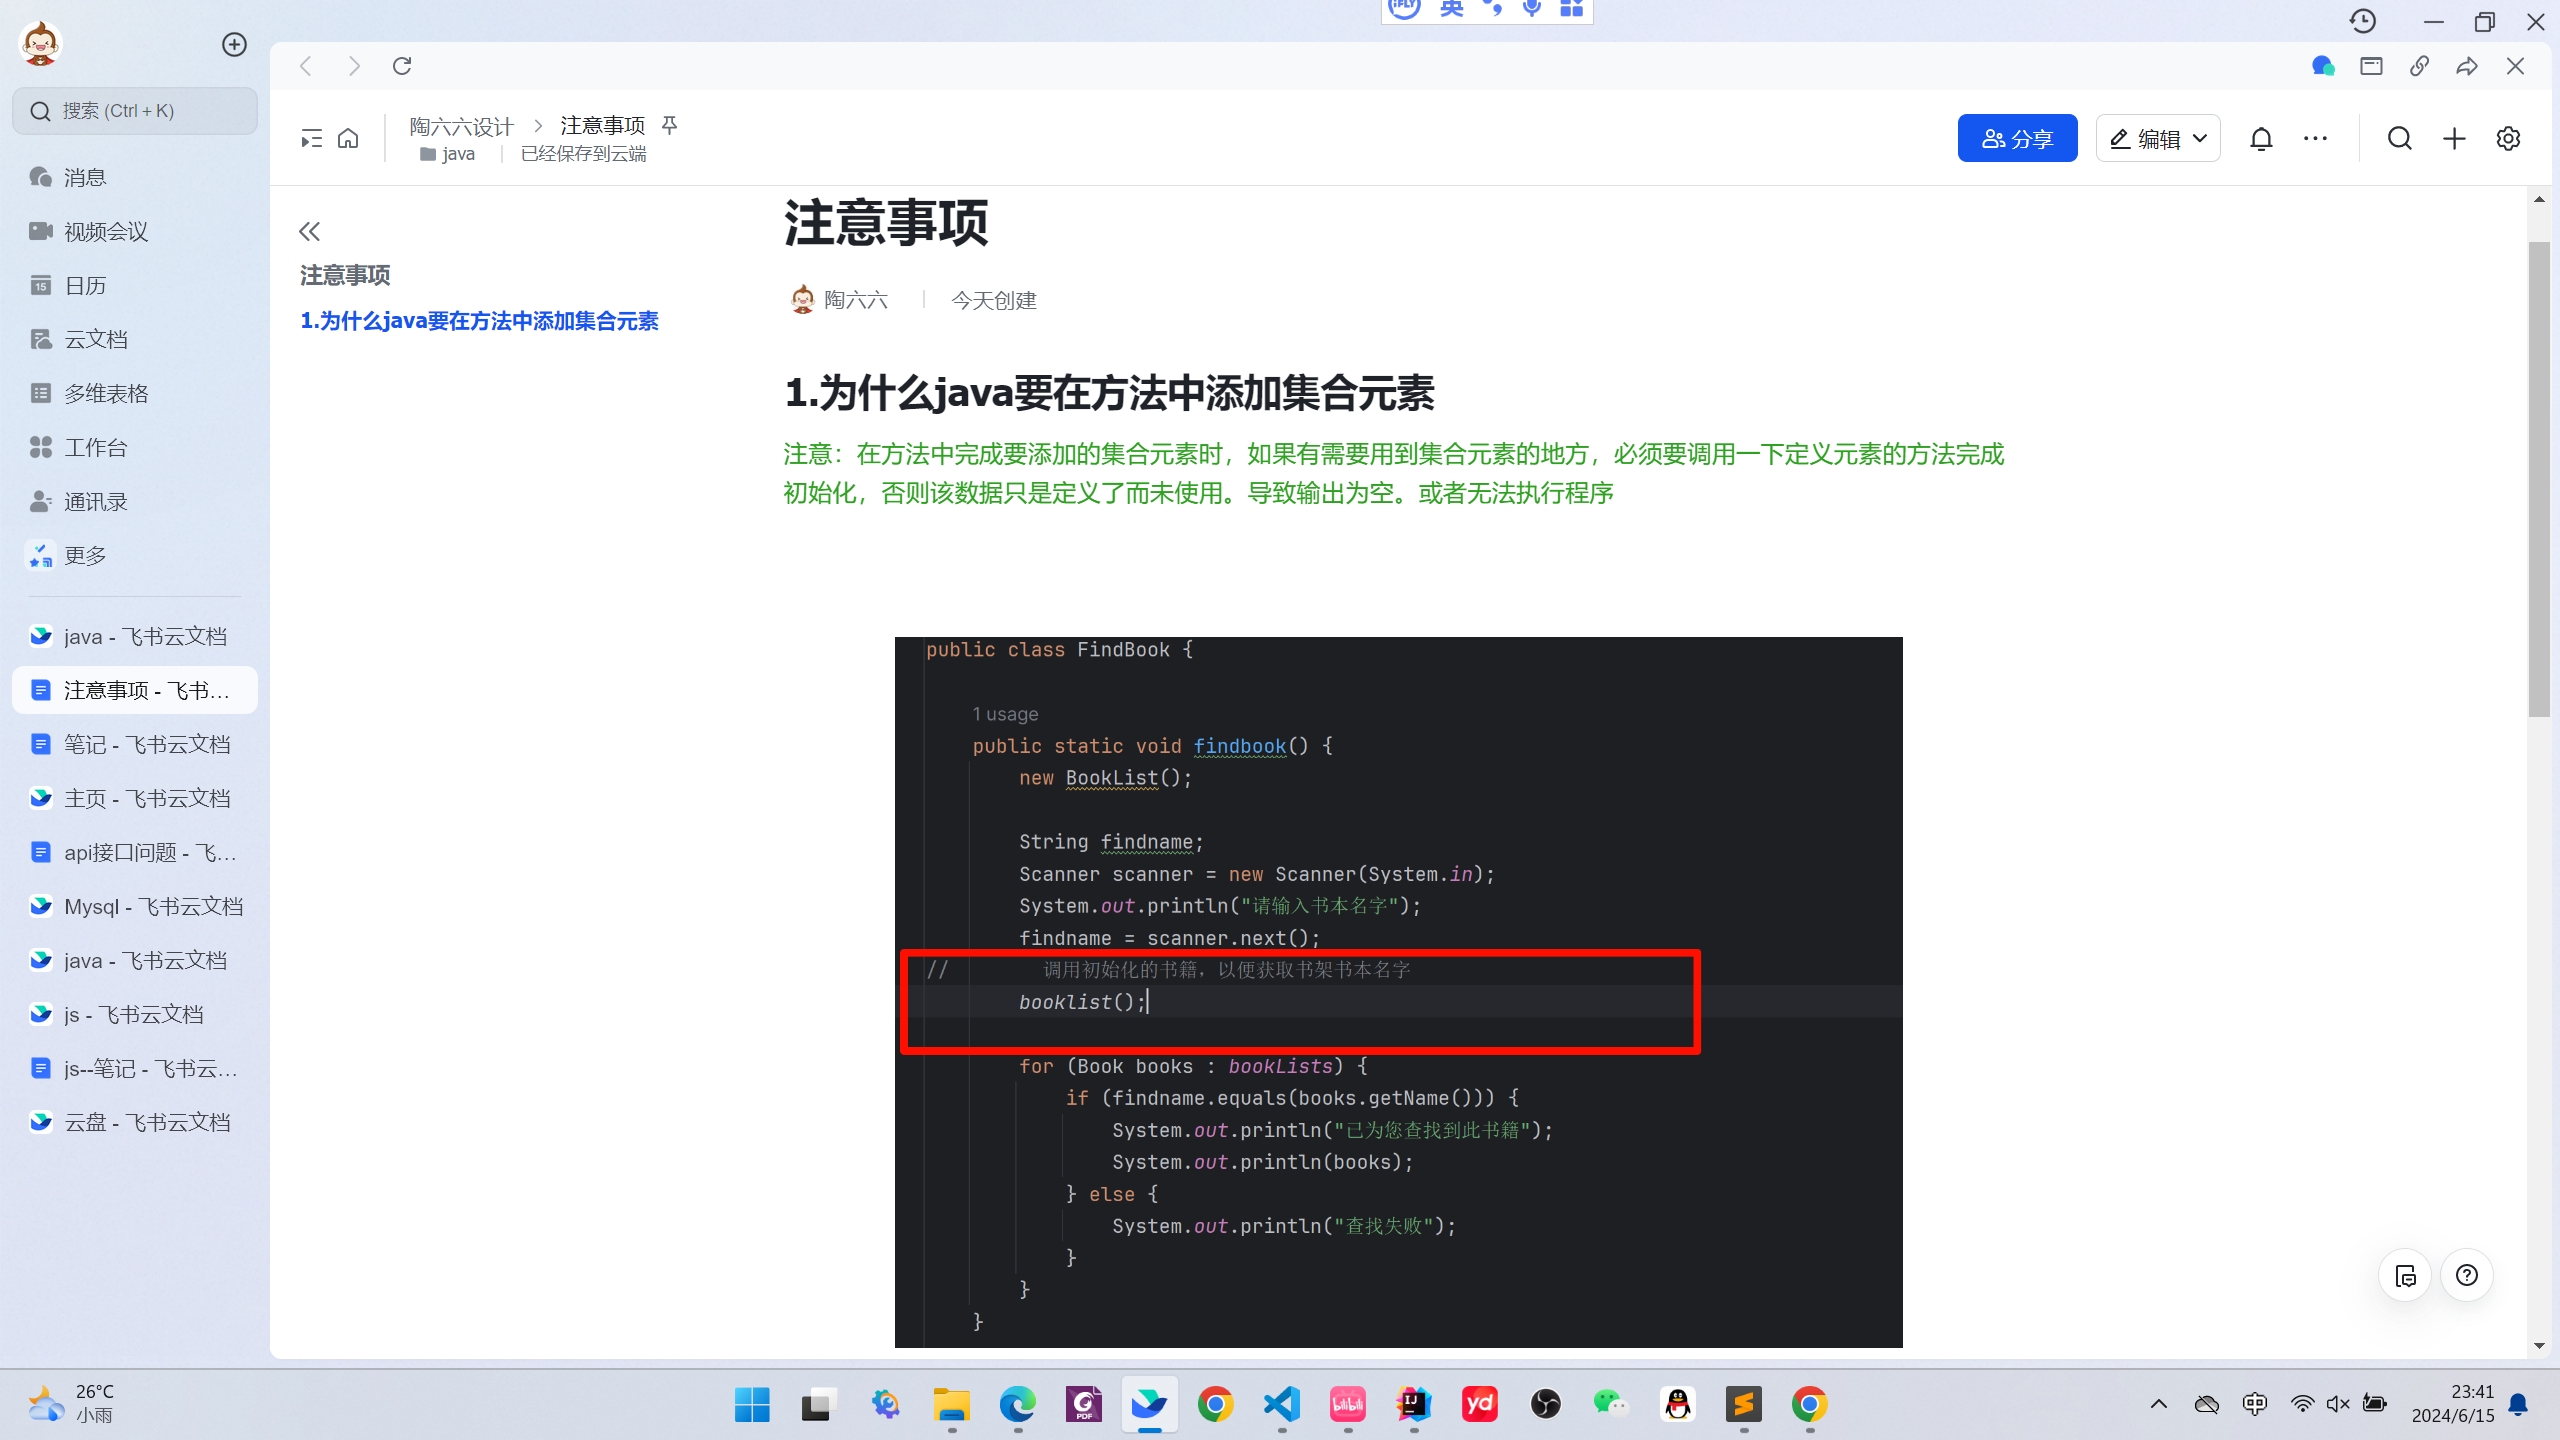Open the user avatar profile

coord(41,44)
